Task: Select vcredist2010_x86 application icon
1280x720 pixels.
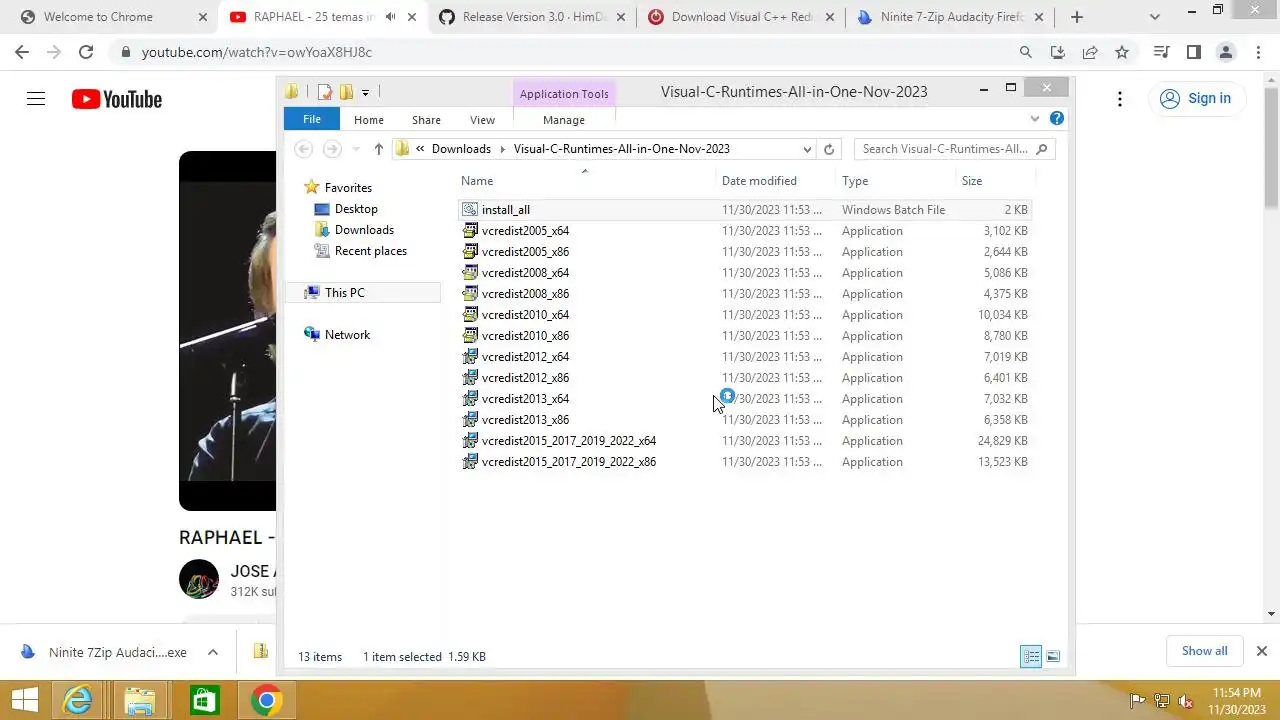Action: pos(470,336)
